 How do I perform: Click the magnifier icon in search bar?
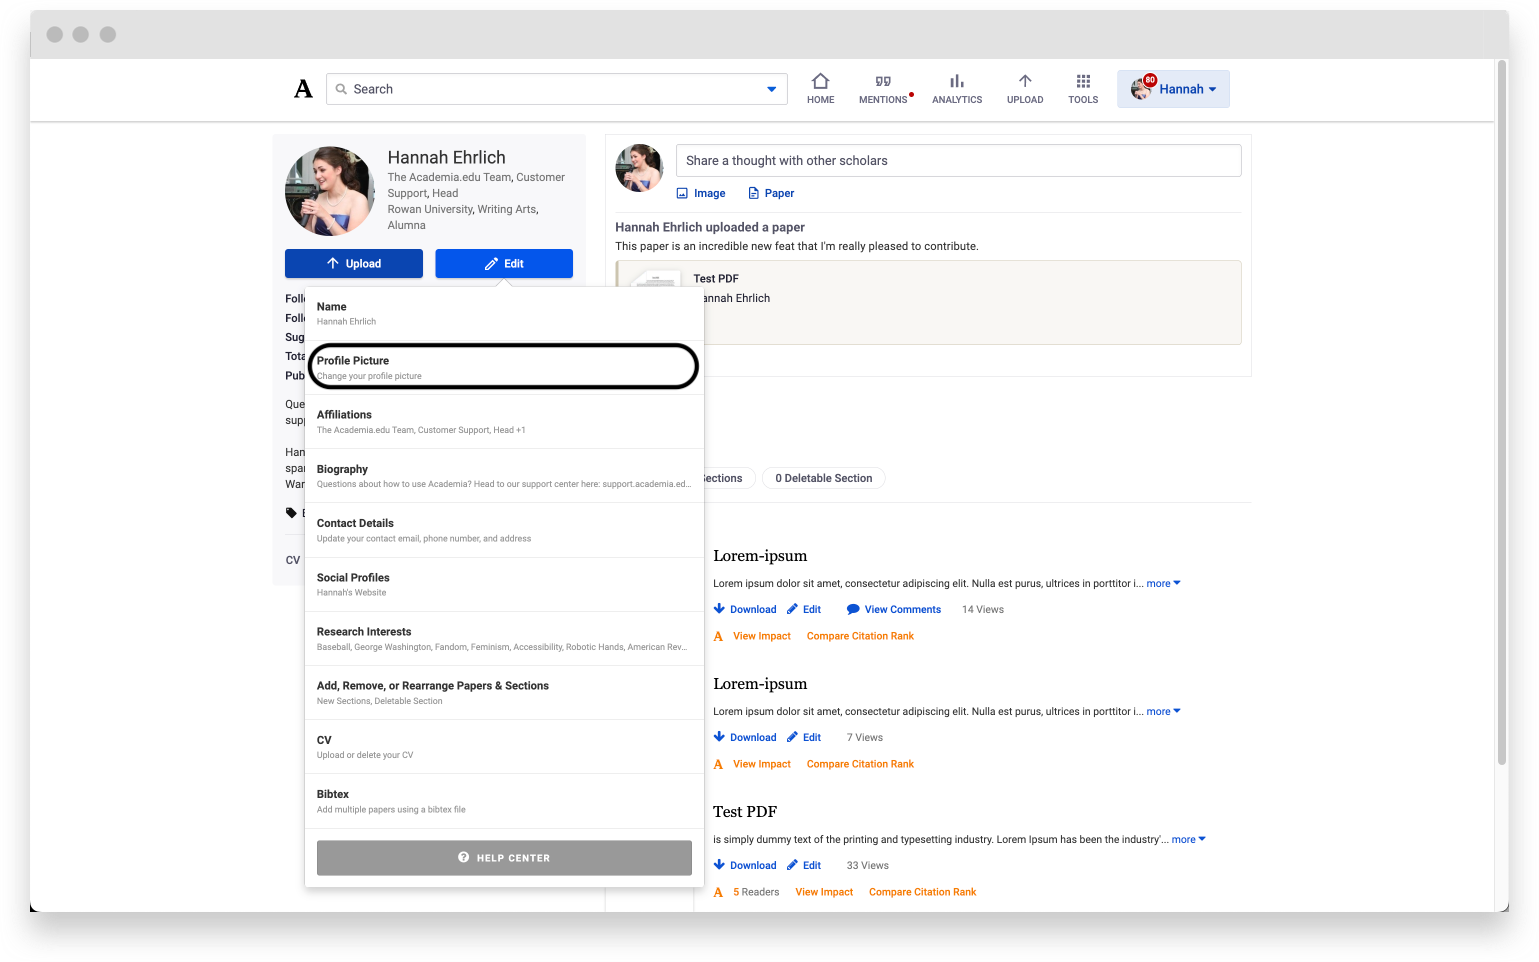pyautogui.click(x=343, y=89)
